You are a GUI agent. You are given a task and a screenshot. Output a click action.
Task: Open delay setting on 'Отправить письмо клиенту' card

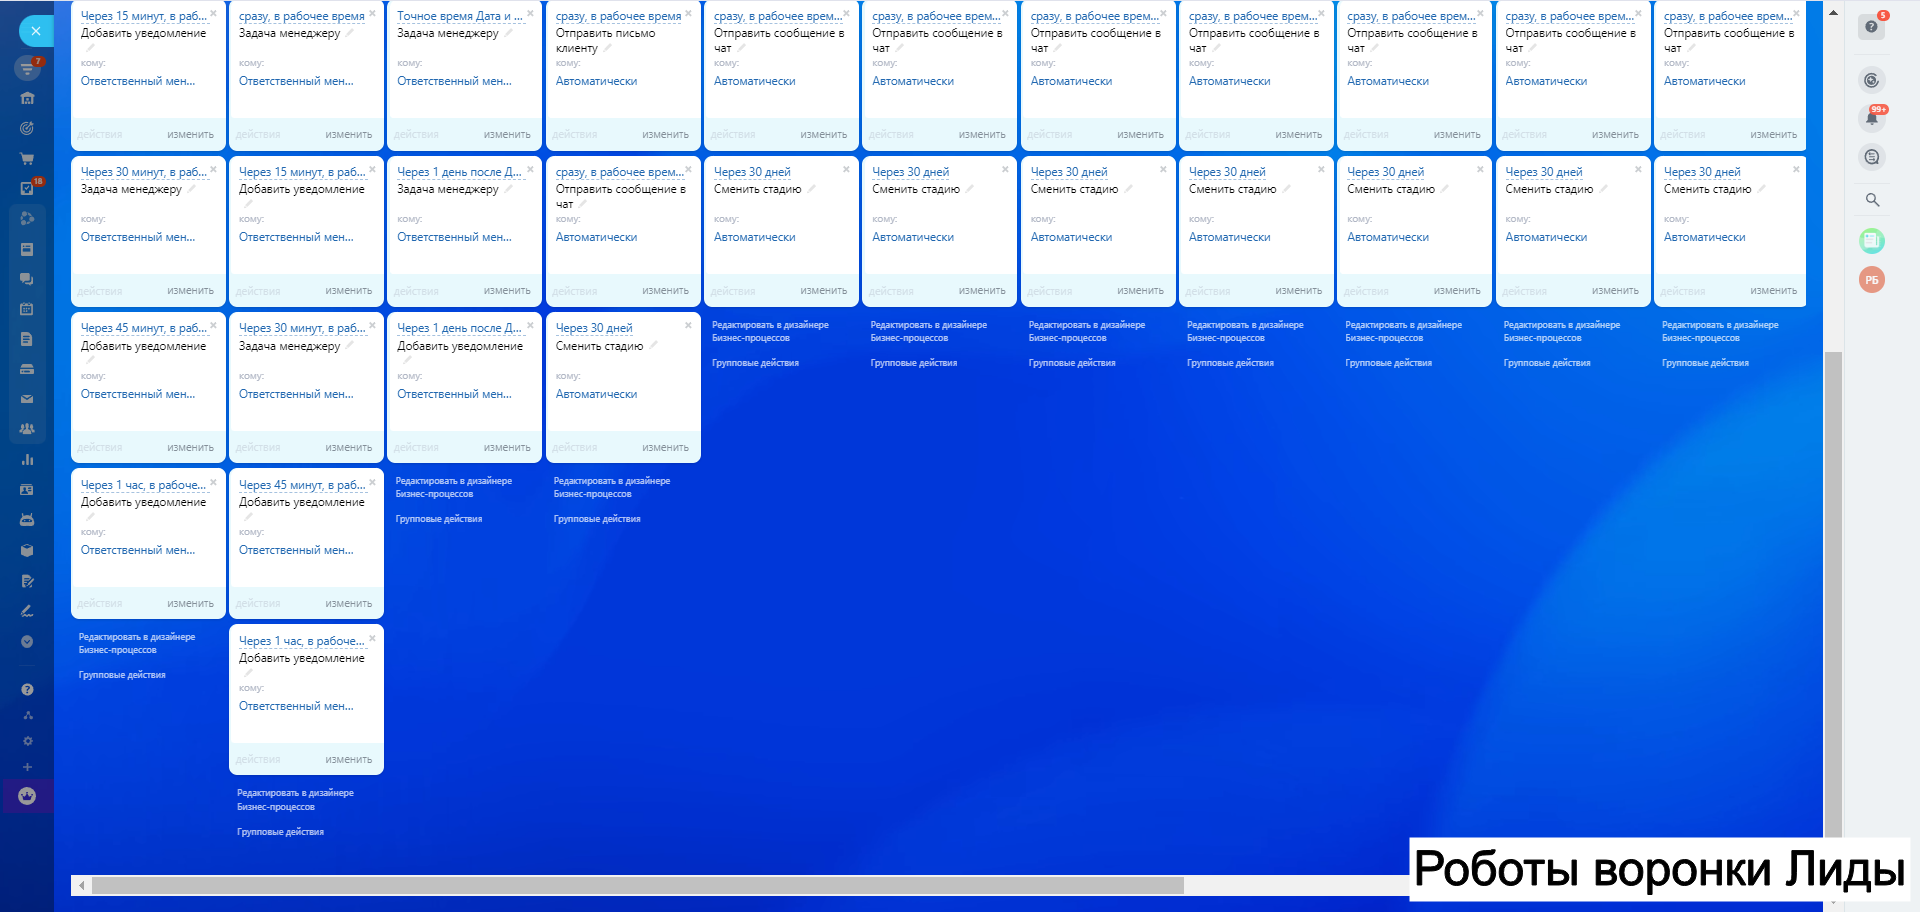tap(618, 16)
